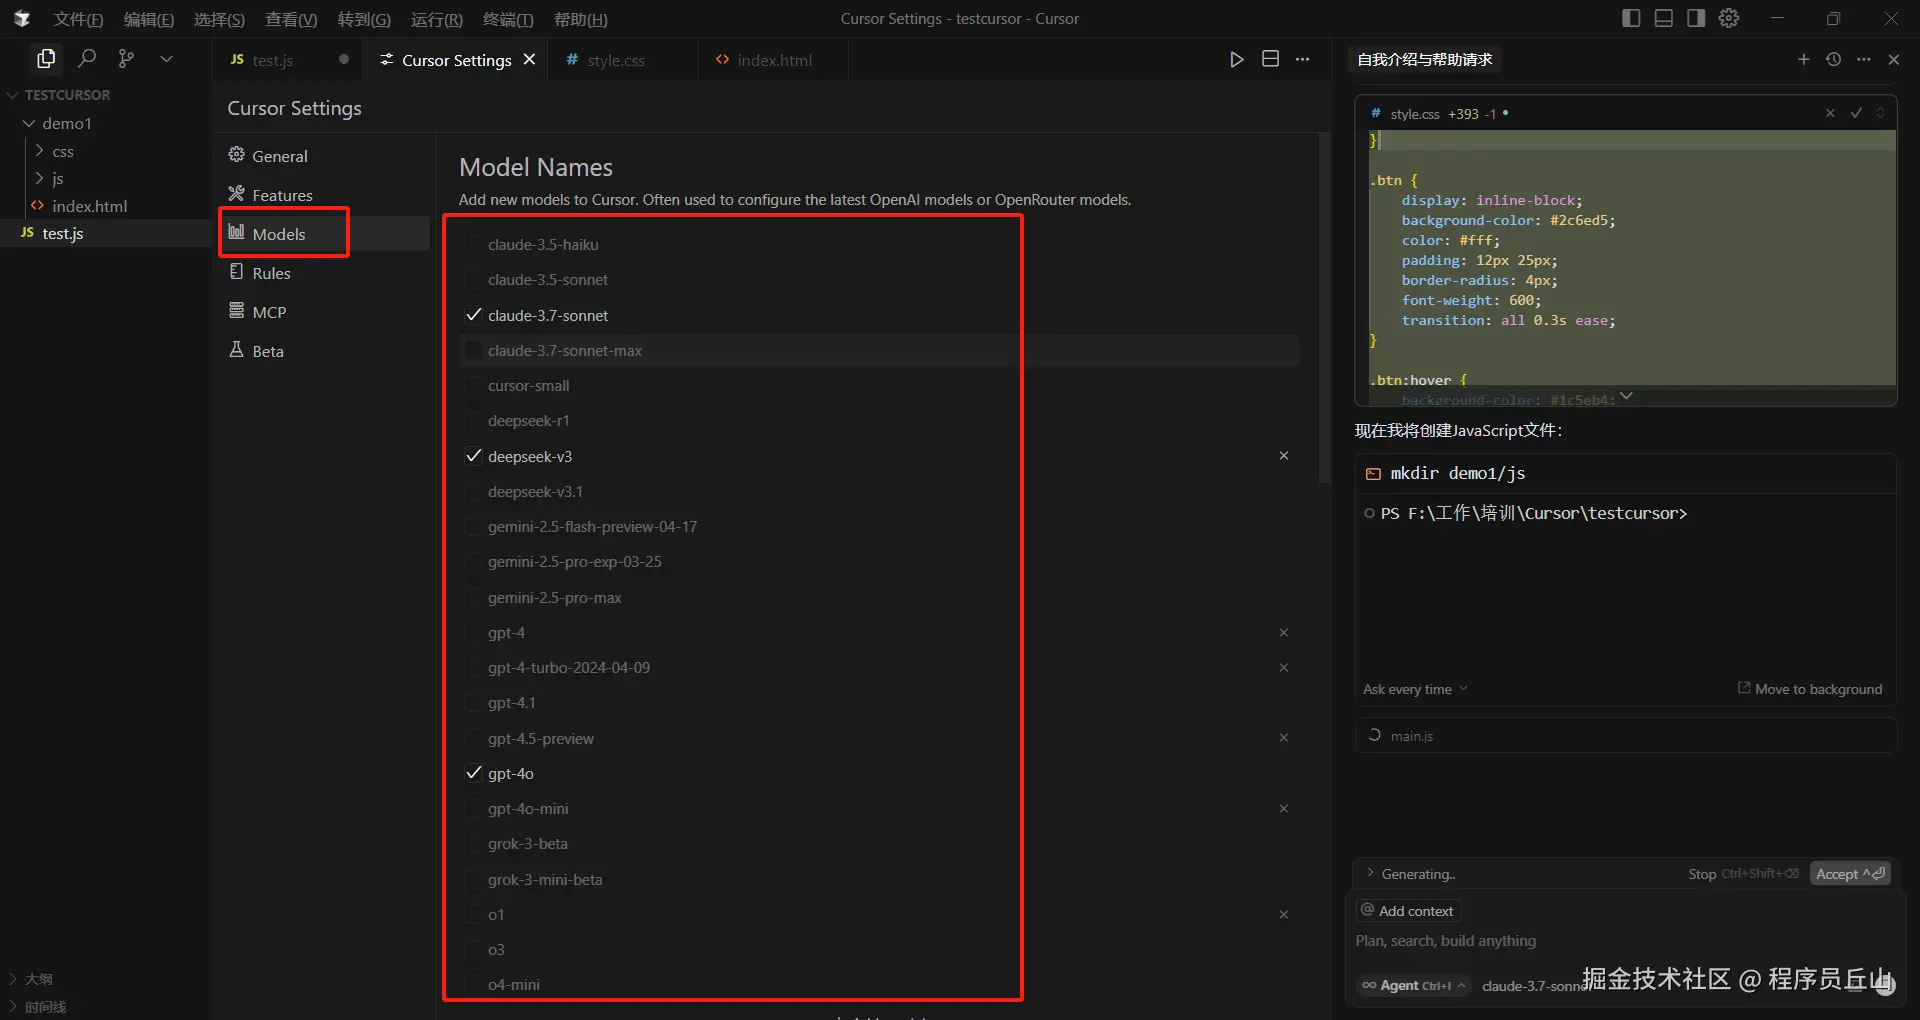Image resolution: width=1920 pixels, height=1020 pixels.
Task: Reject style.css changes with X icon
Action: [x=1830, y=113]
